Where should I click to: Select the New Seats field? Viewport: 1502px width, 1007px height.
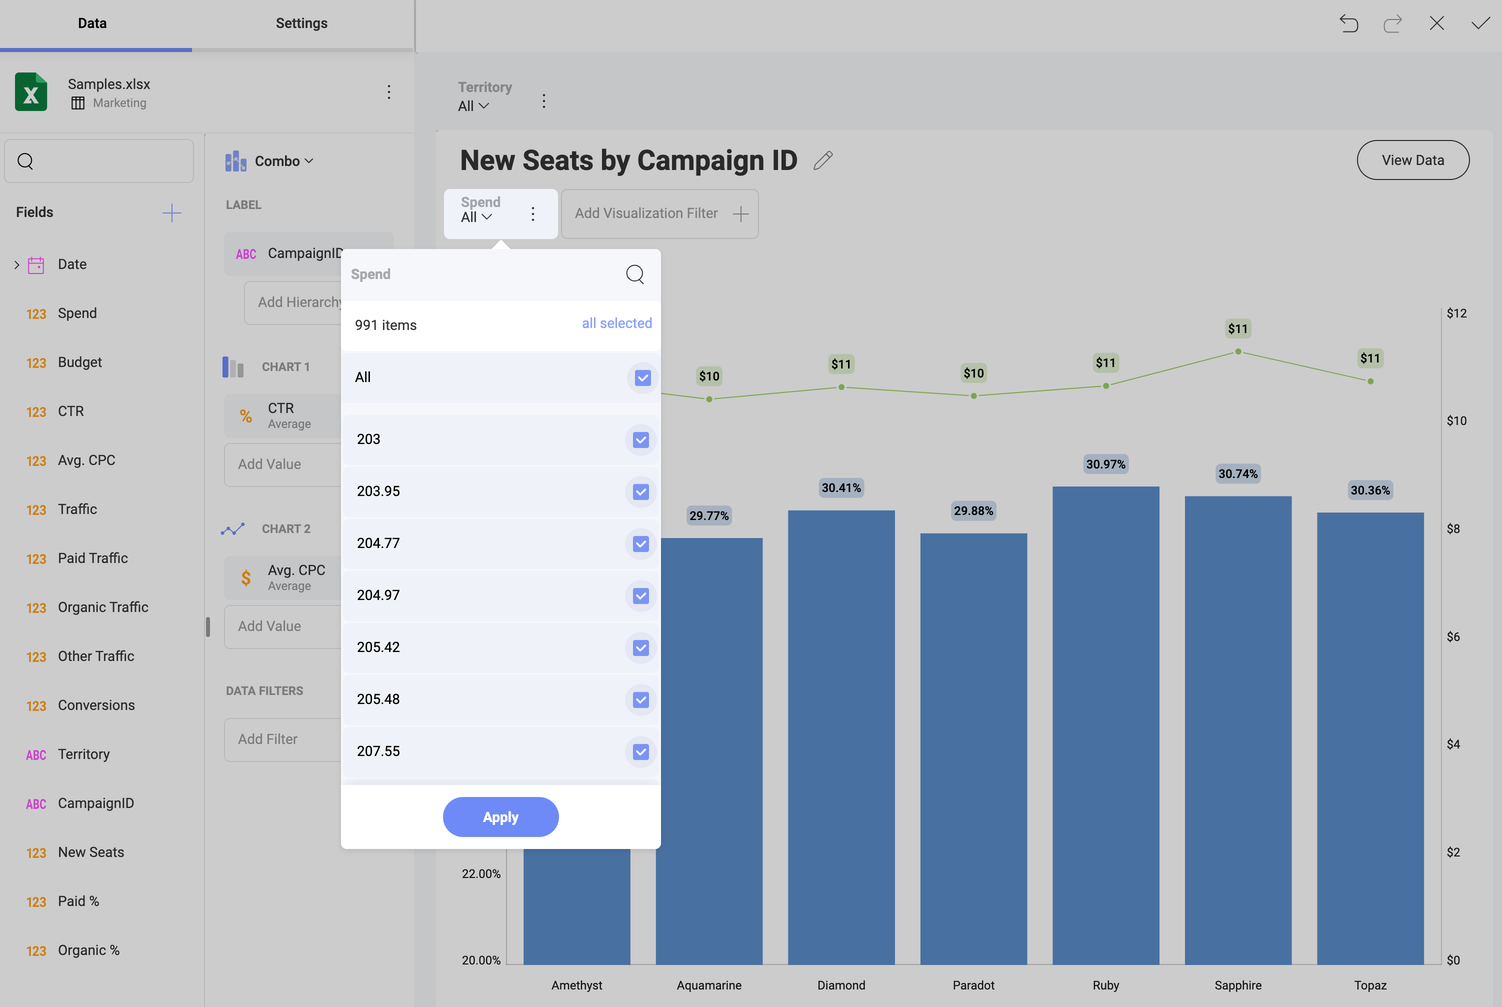pyautogui.click(x=91, y=852)
